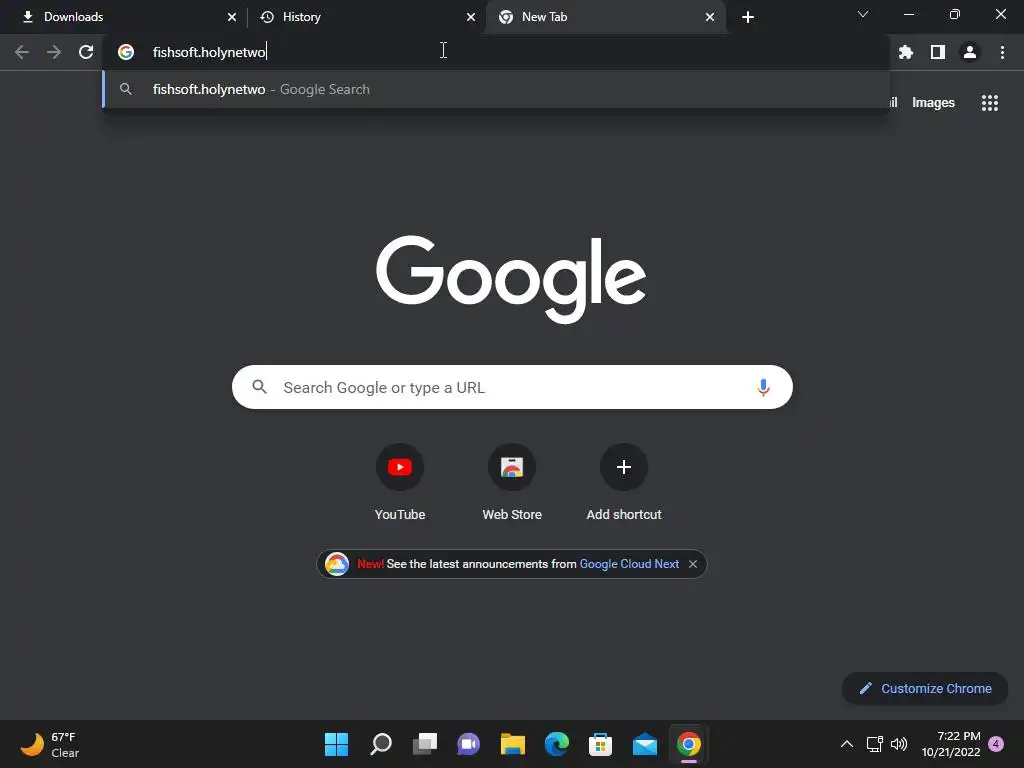Screen dimensions: 1024x768
Task: Open the Images link
Action: [x=933, y=103]
